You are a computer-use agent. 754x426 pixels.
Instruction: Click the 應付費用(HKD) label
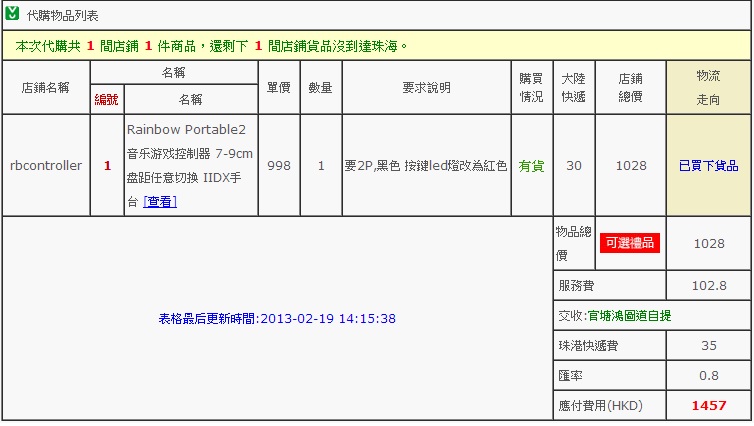point(600,406)
